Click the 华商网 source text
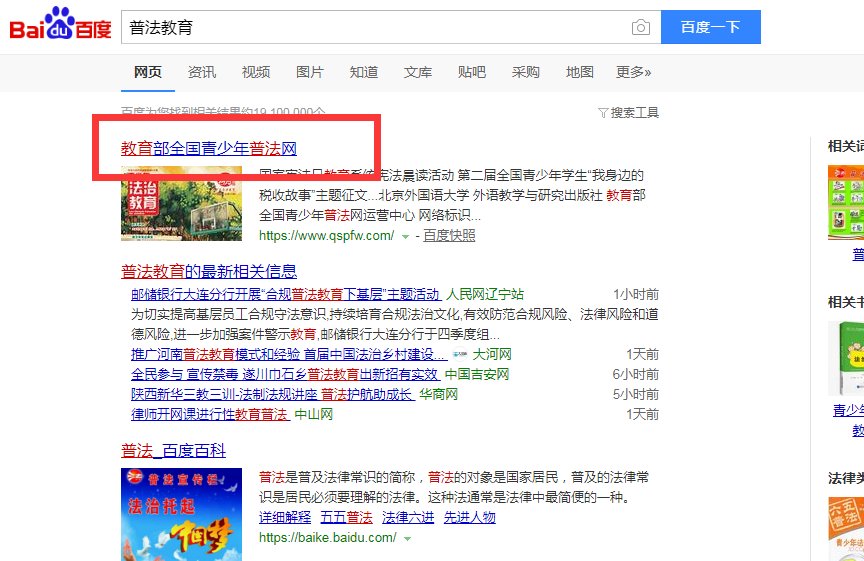The width and height of the screenshot is (864, 561). (x=439, y=395)
